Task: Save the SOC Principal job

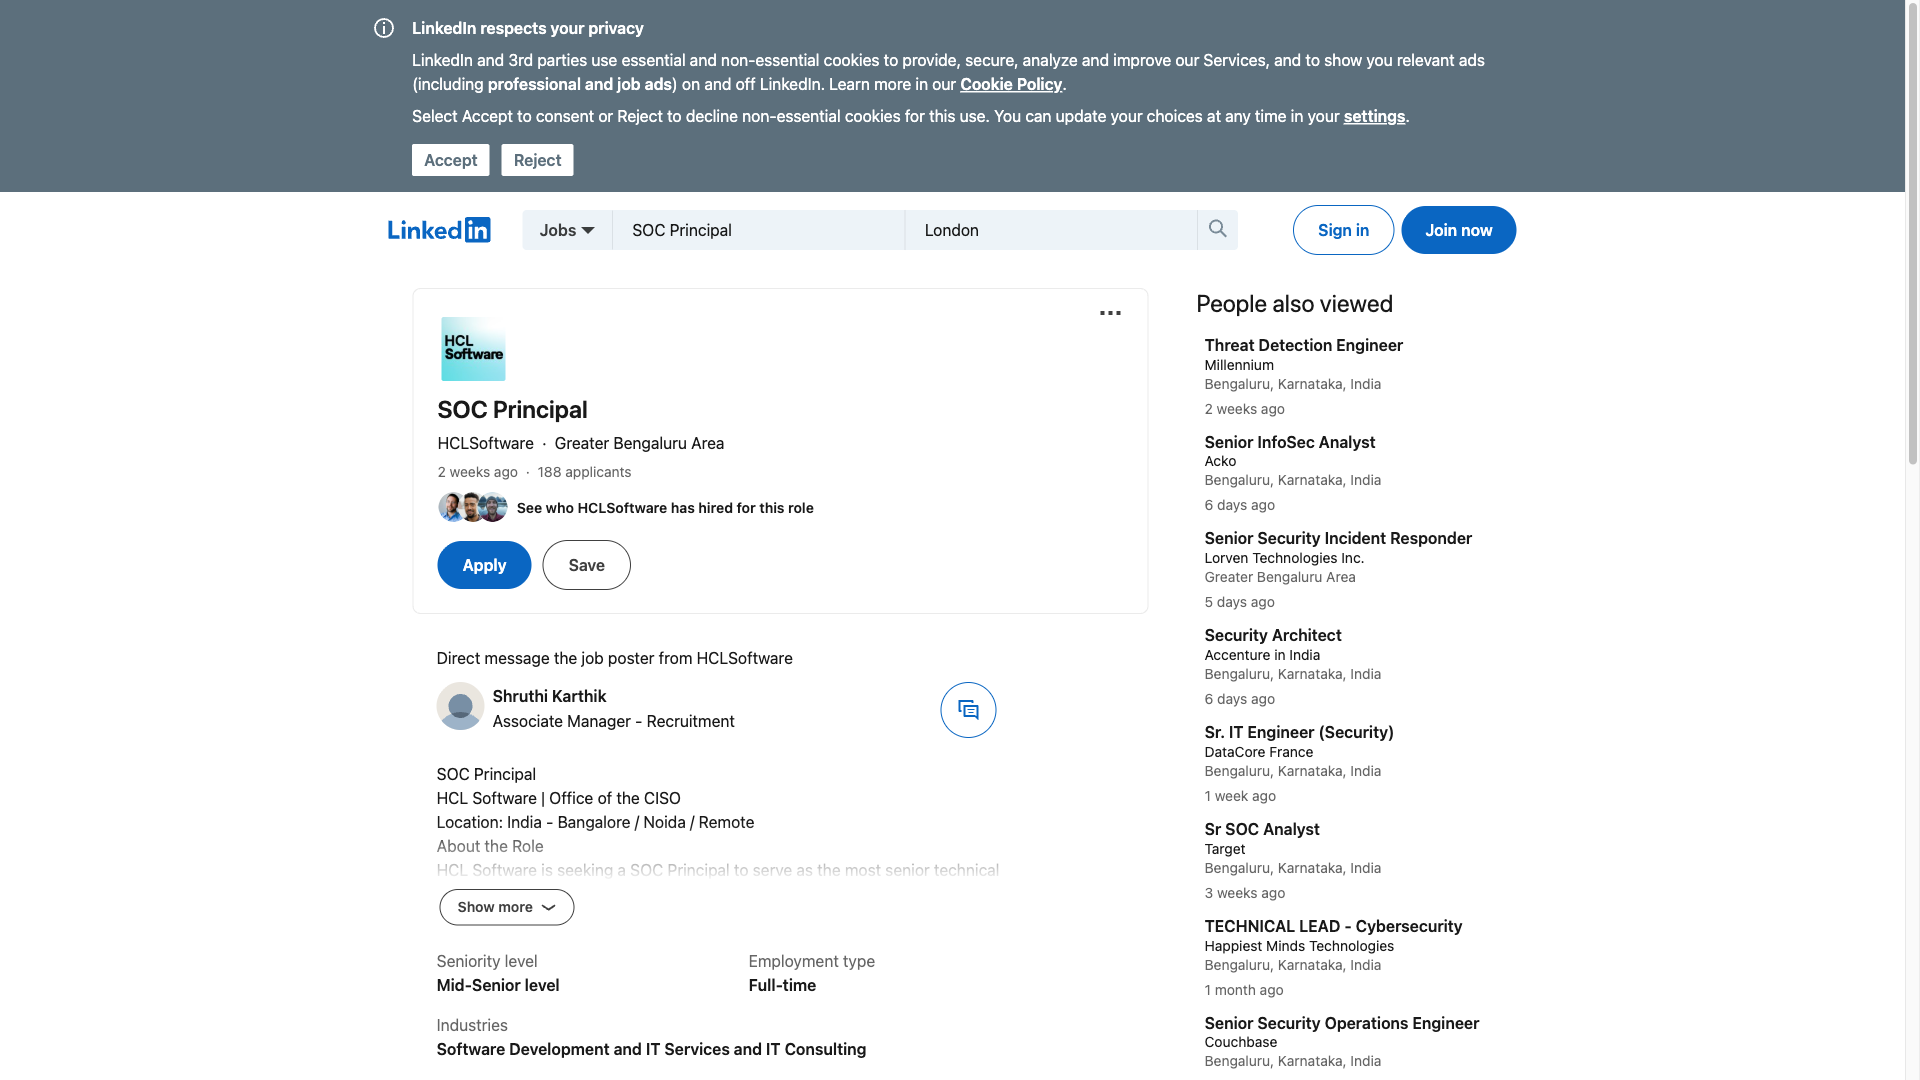Action: [586, 565]
